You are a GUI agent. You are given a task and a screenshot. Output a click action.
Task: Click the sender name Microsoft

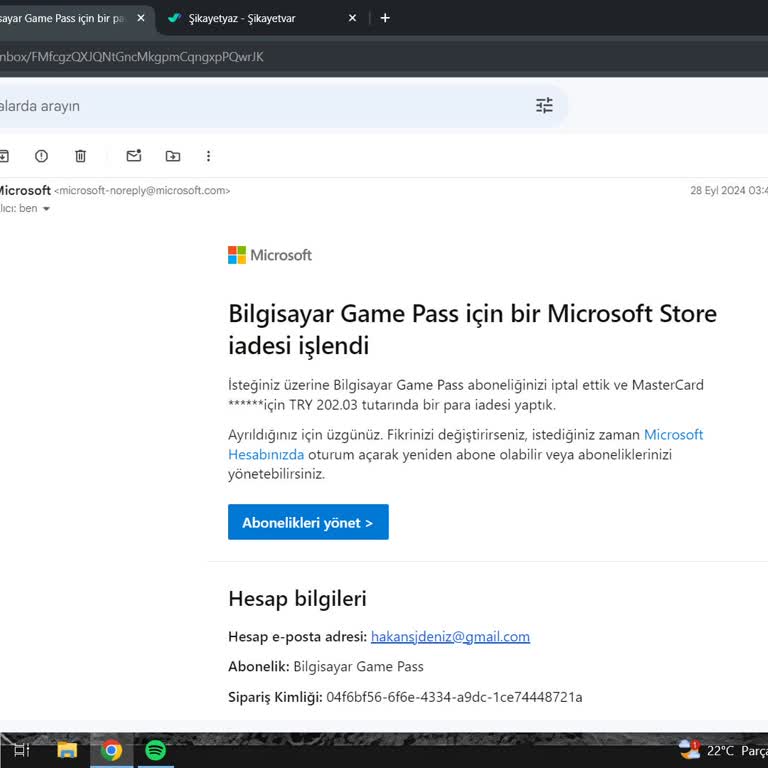pos(24,190)
